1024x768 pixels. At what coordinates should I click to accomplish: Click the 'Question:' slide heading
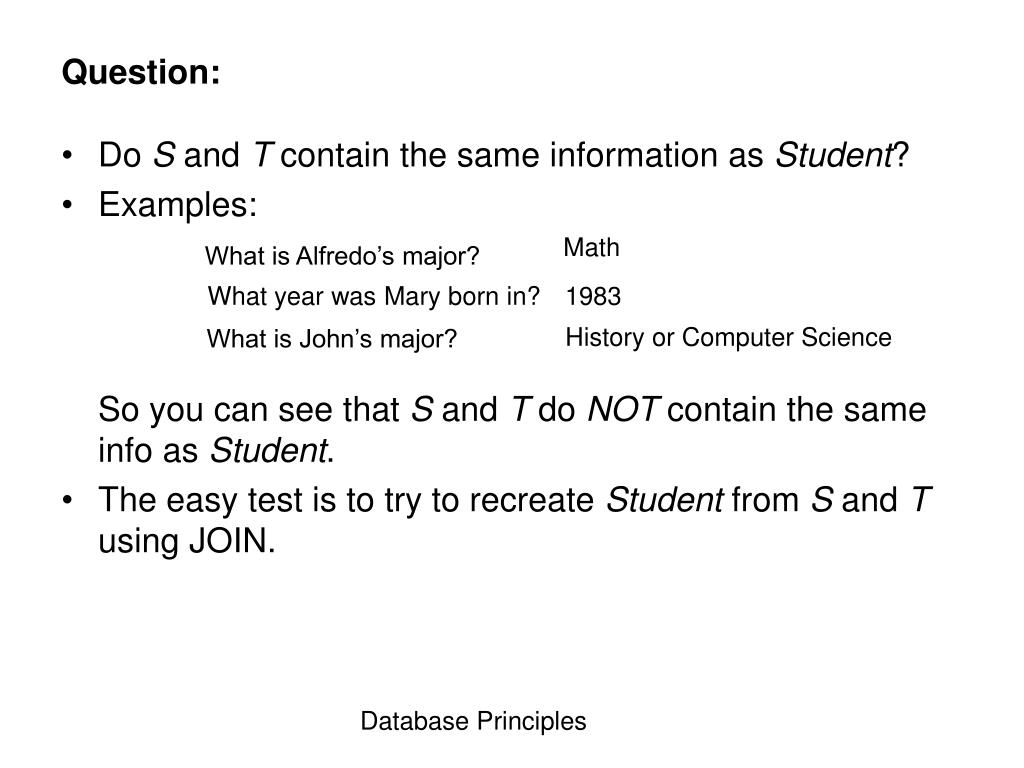(x=141, y=72)
